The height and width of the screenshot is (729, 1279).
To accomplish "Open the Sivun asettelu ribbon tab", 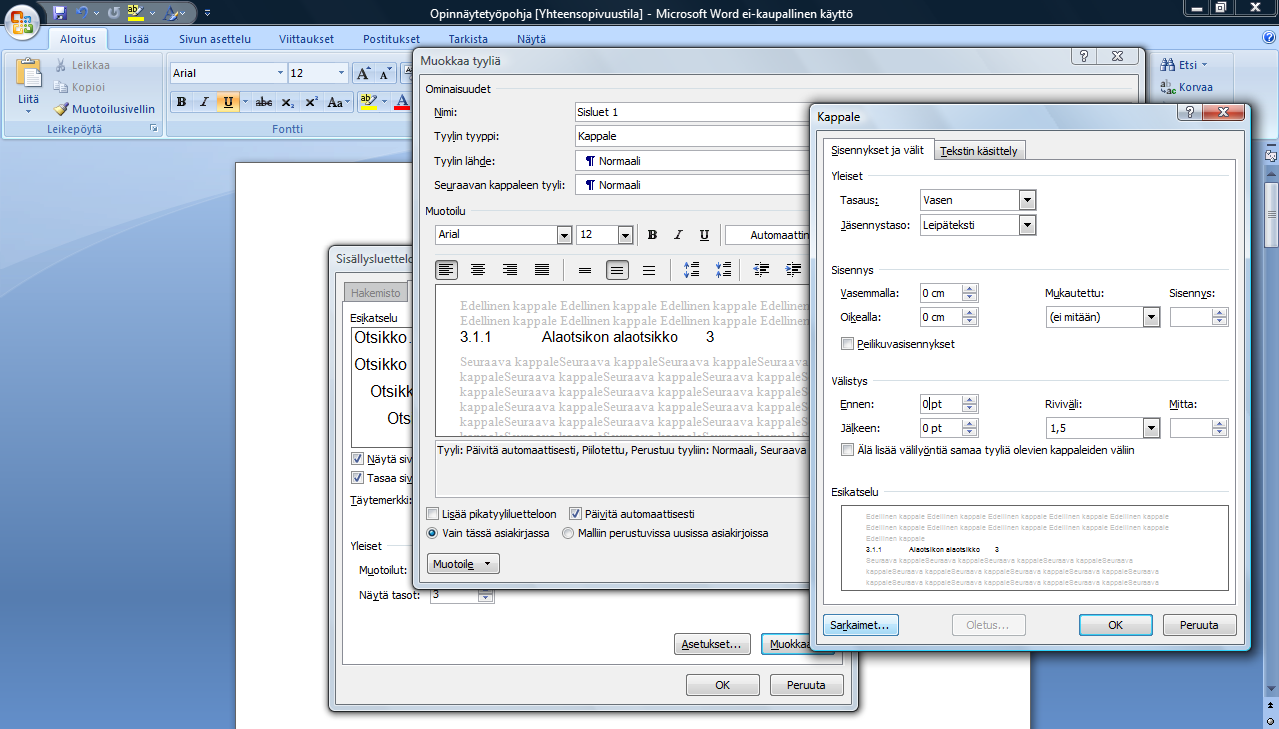I will pos(215,39).
